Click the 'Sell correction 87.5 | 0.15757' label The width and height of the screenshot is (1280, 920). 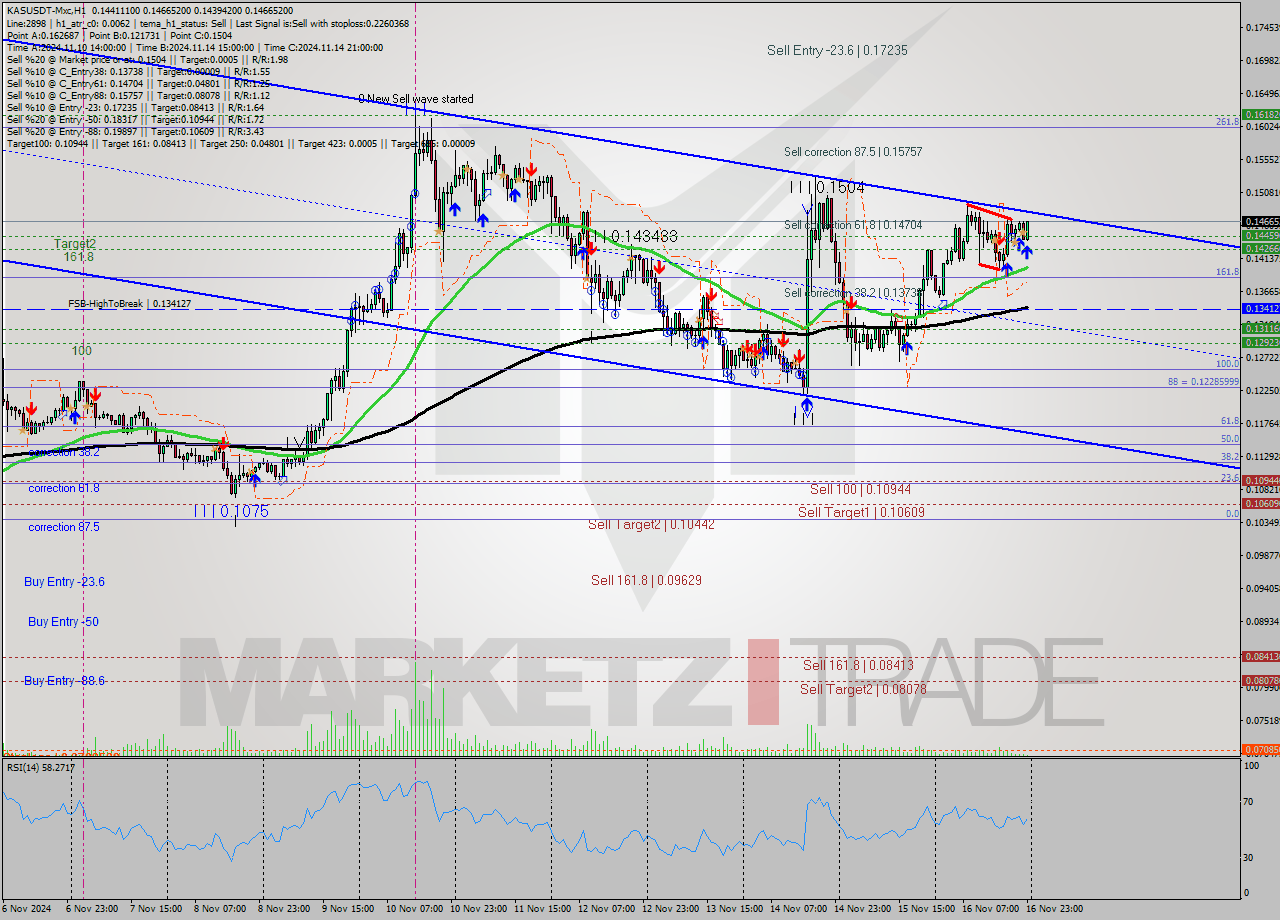[853, 152]
